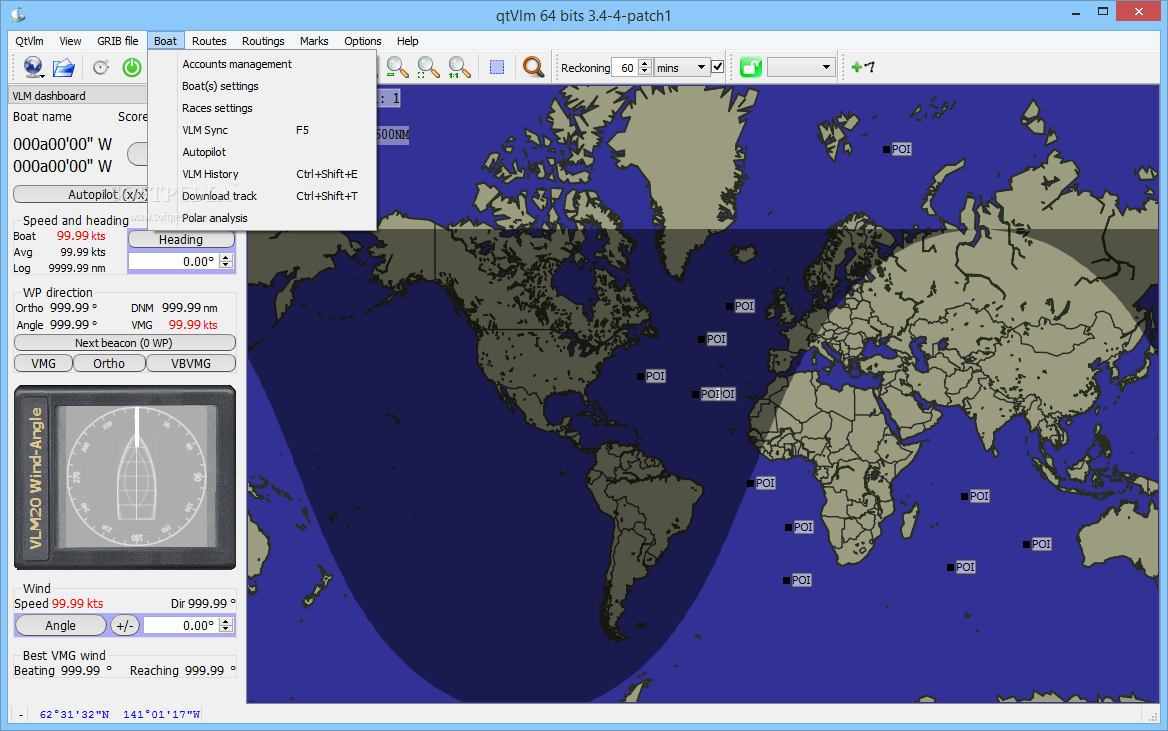Select Accounts management from Boat menu
Image resolution: width=1168 pixels, height=731 pixels.
(262, 64)
